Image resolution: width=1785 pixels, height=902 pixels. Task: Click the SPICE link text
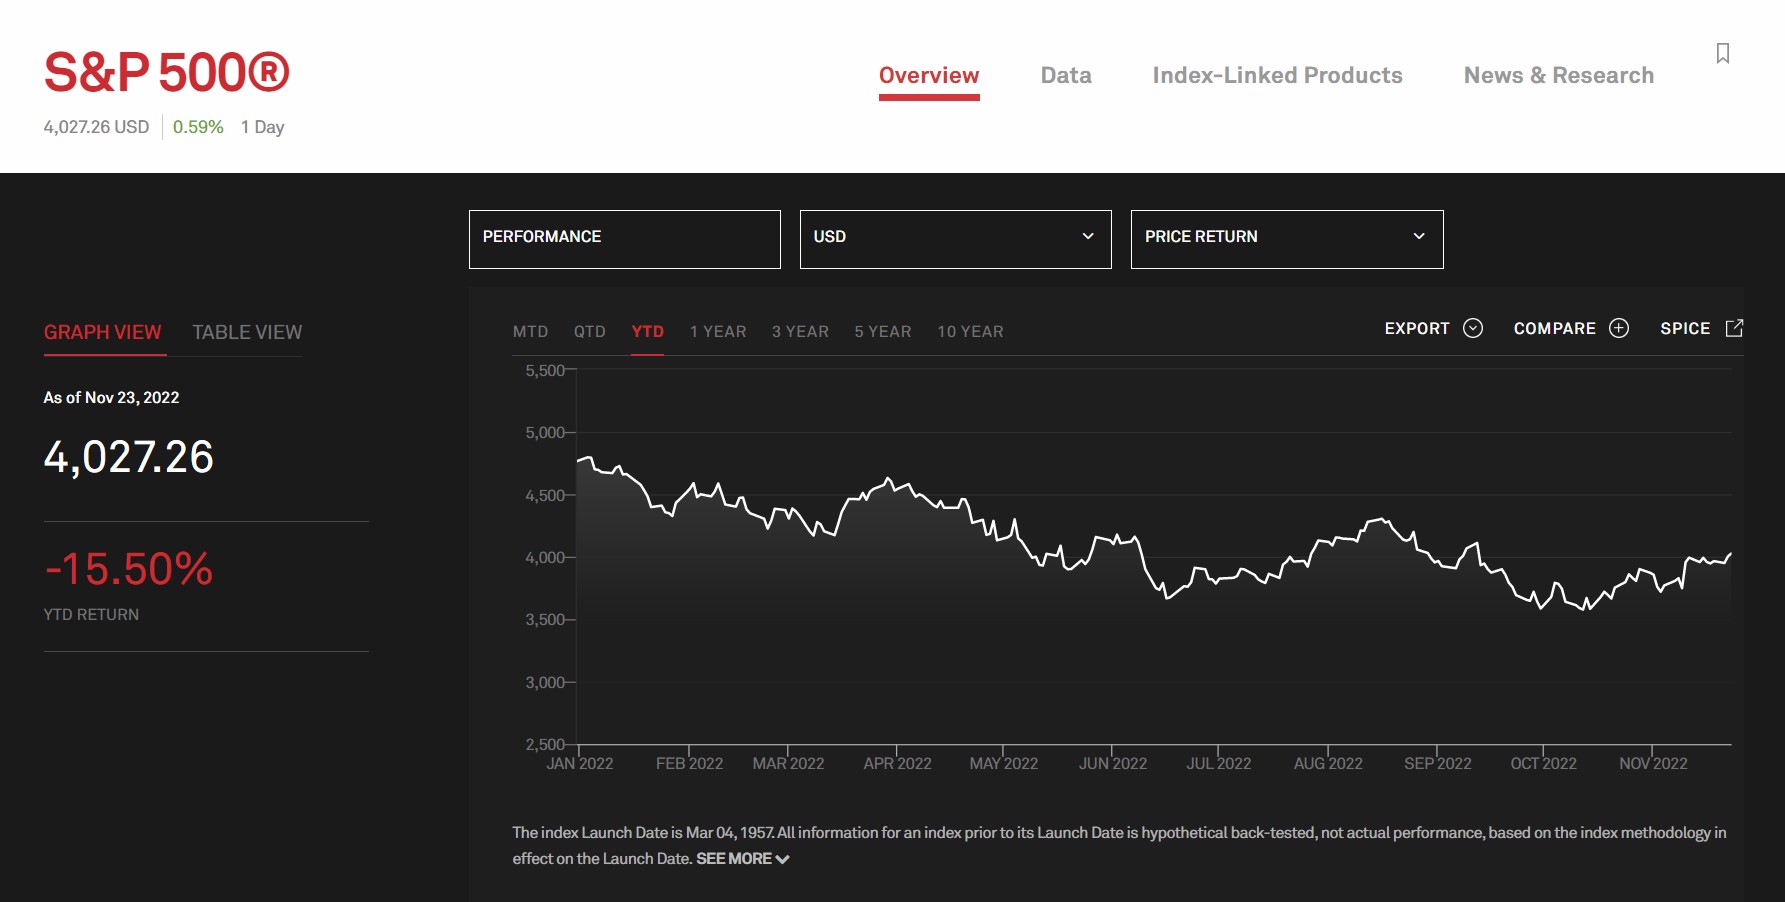[x=1685, y=328]
